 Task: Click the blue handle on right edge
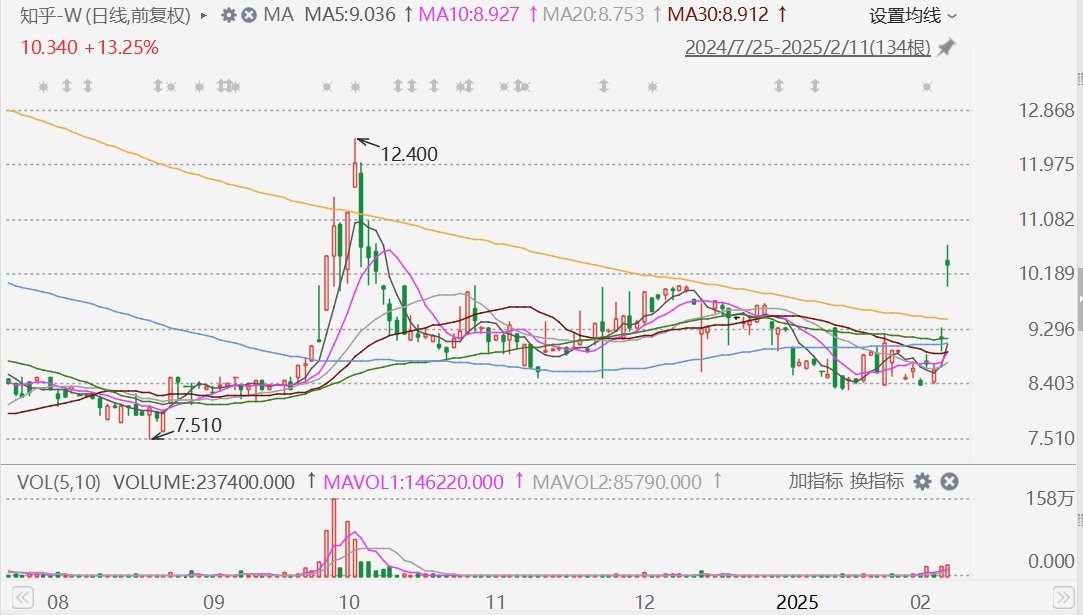coord(1079,300)
